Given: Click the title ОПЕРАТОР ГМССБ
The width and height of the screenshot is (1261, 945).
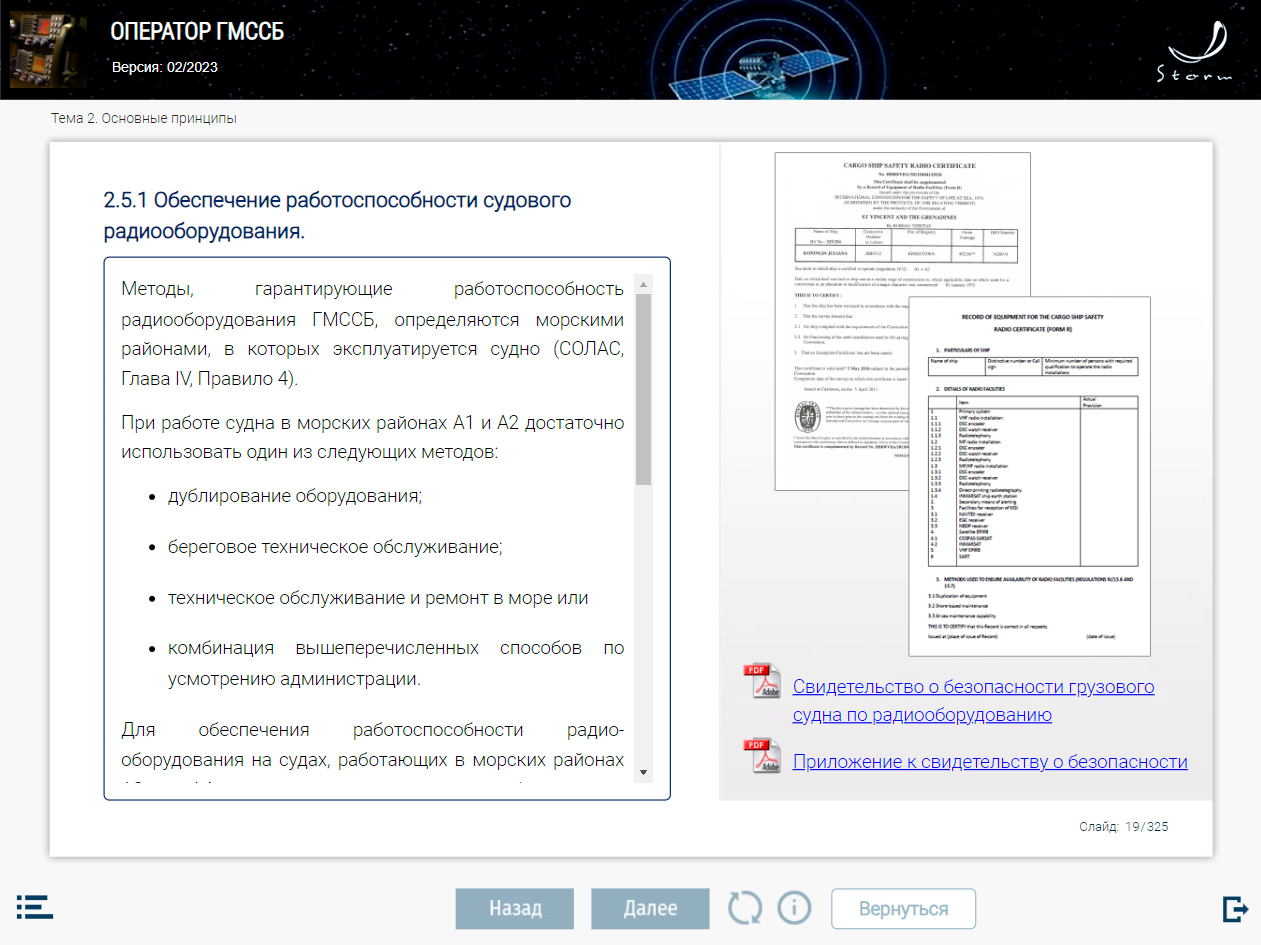Looking at the screenshot, I should pos(197,32).
